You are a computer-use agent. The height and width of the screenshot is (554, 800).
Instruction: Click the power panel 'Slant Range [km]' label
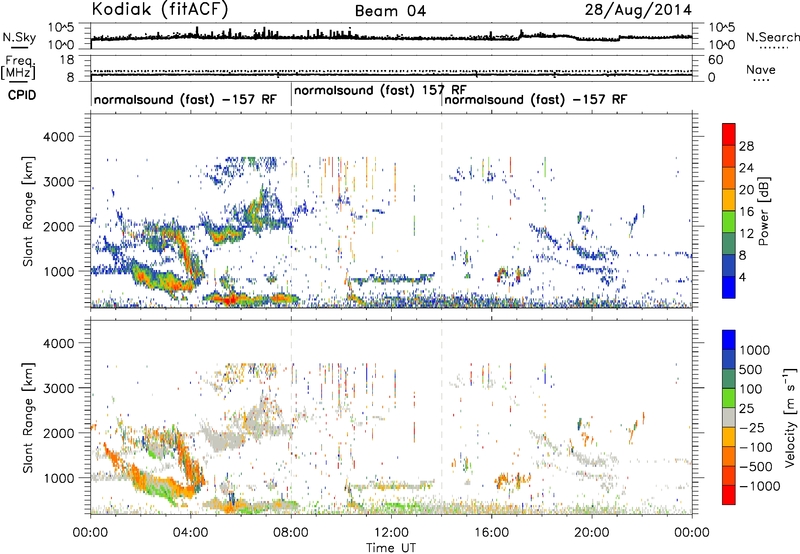point(28,211)
